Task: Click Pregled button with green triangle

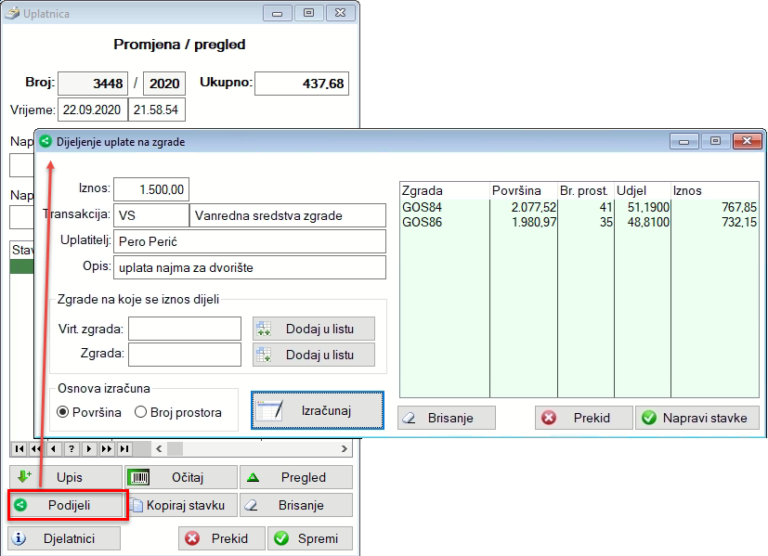Action: 296,477
